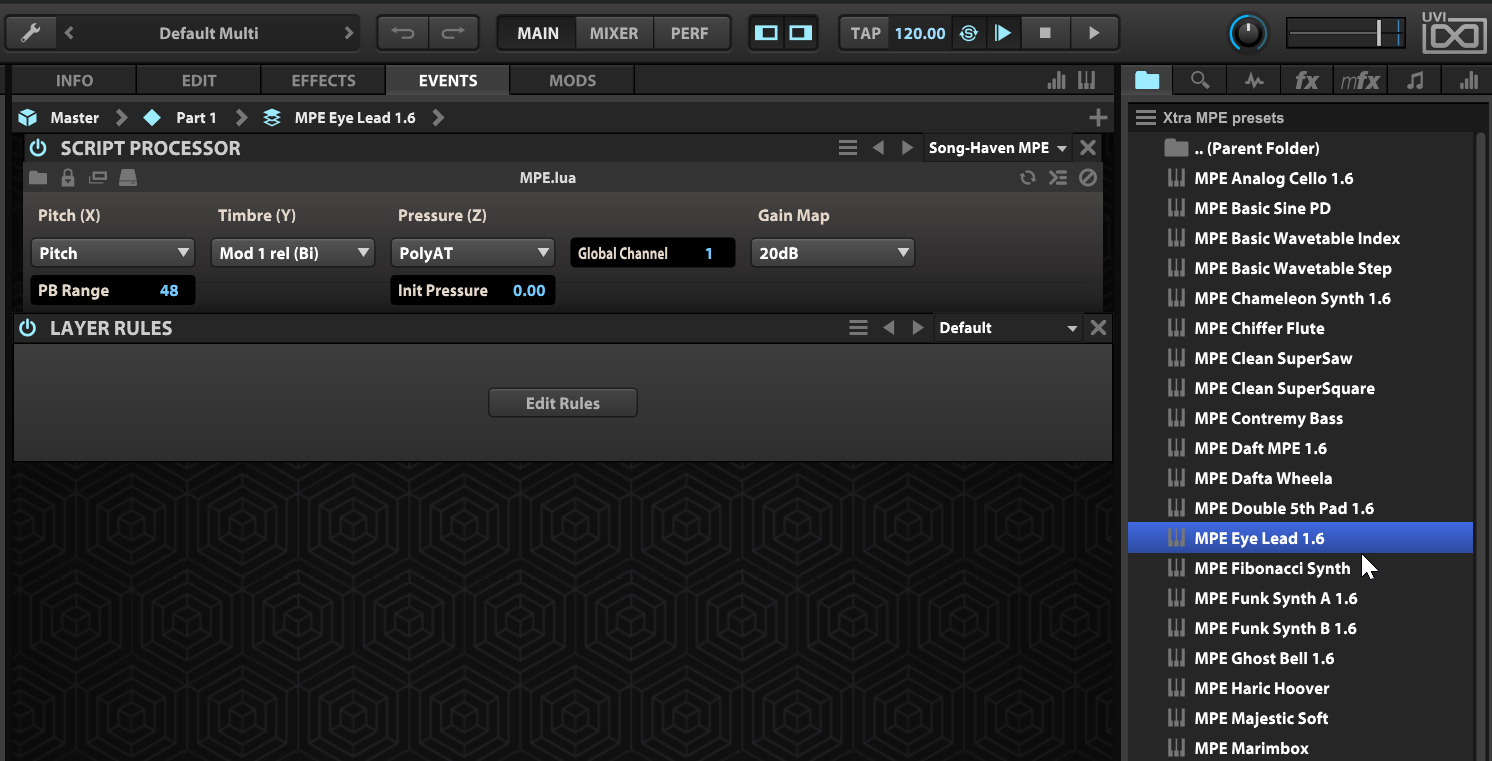Adjust the master volume knob

(1247, 33)
